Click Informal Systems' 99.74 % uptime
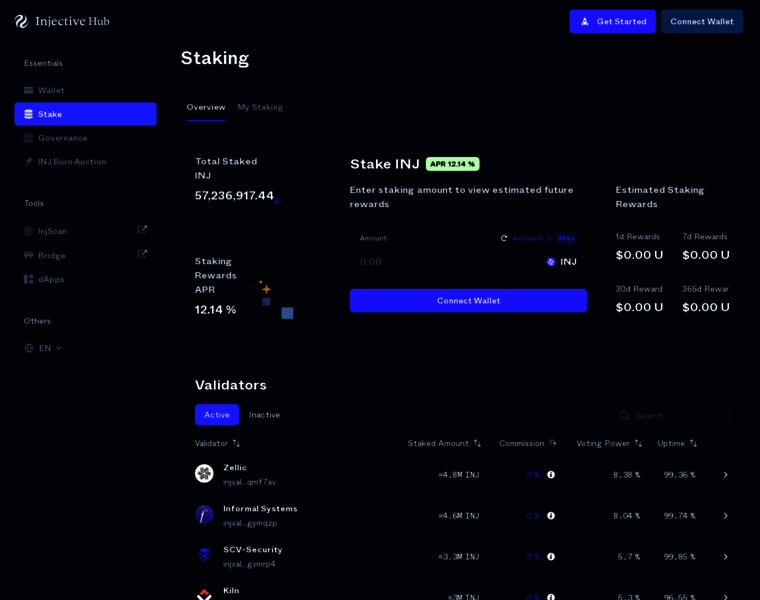The image size is (760, 600). coord(680,516)
